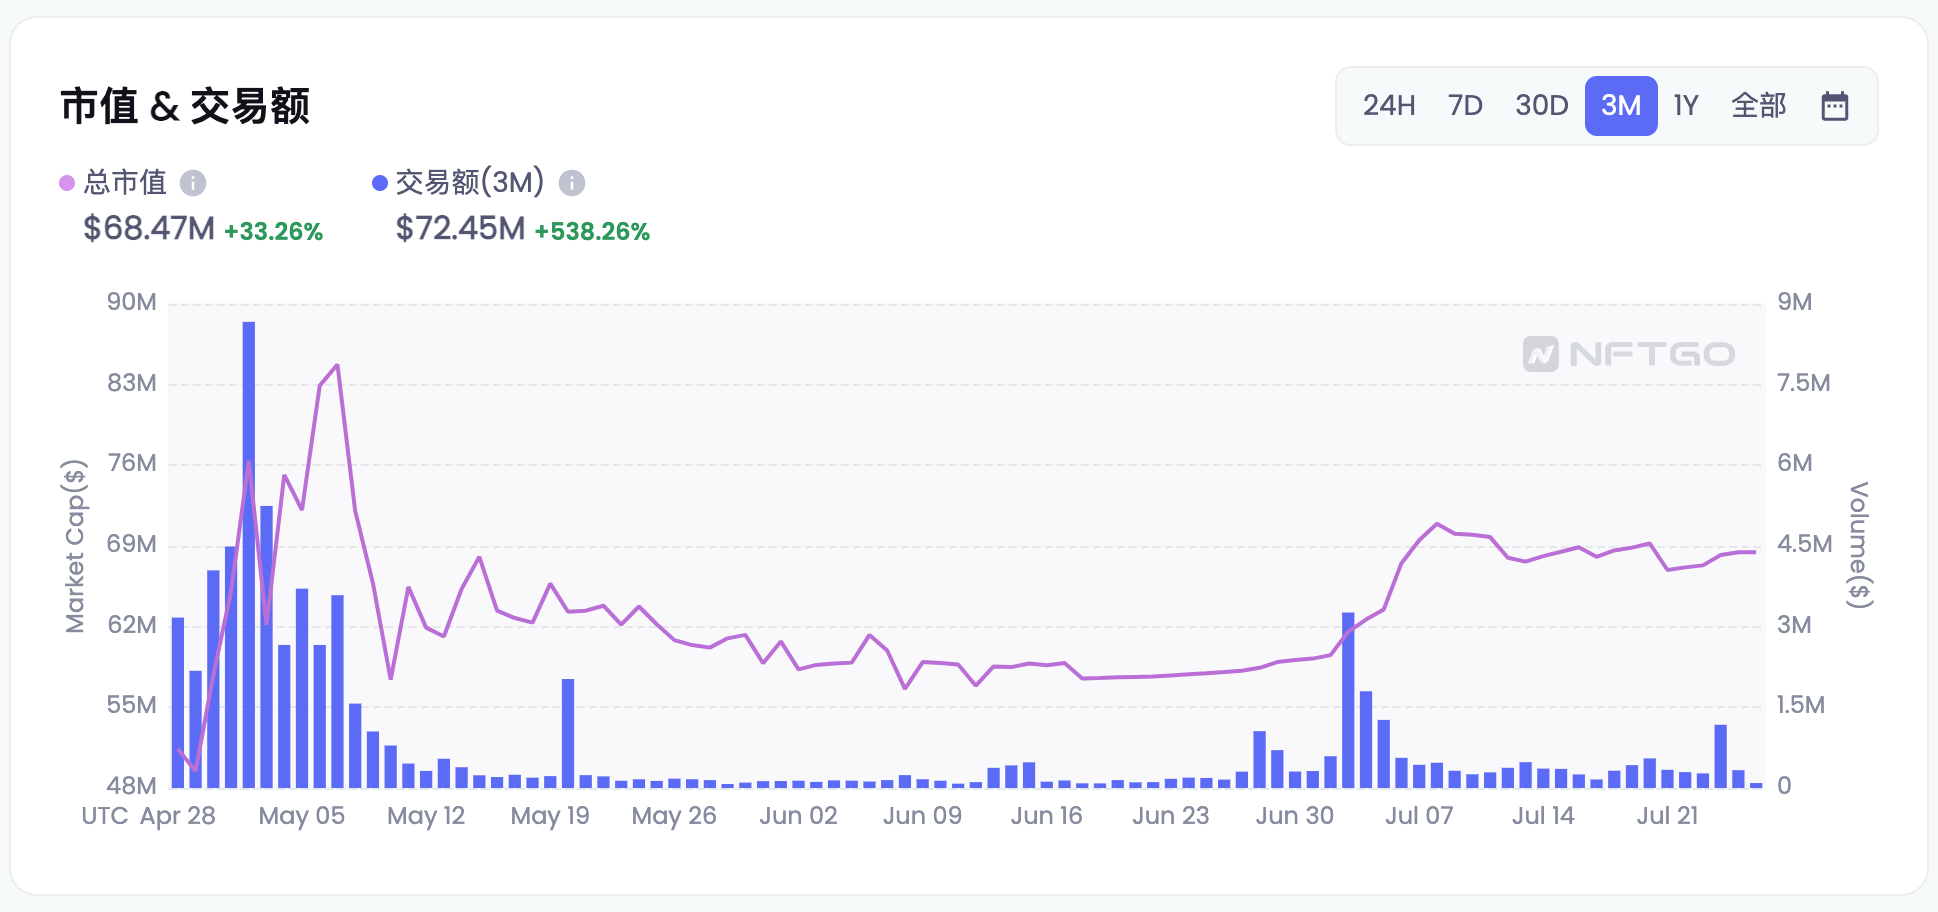This screenshot has height=912, width=1938.
Task: Click the 7.5M volume axis label
Action: click(x=1803, y=383)
